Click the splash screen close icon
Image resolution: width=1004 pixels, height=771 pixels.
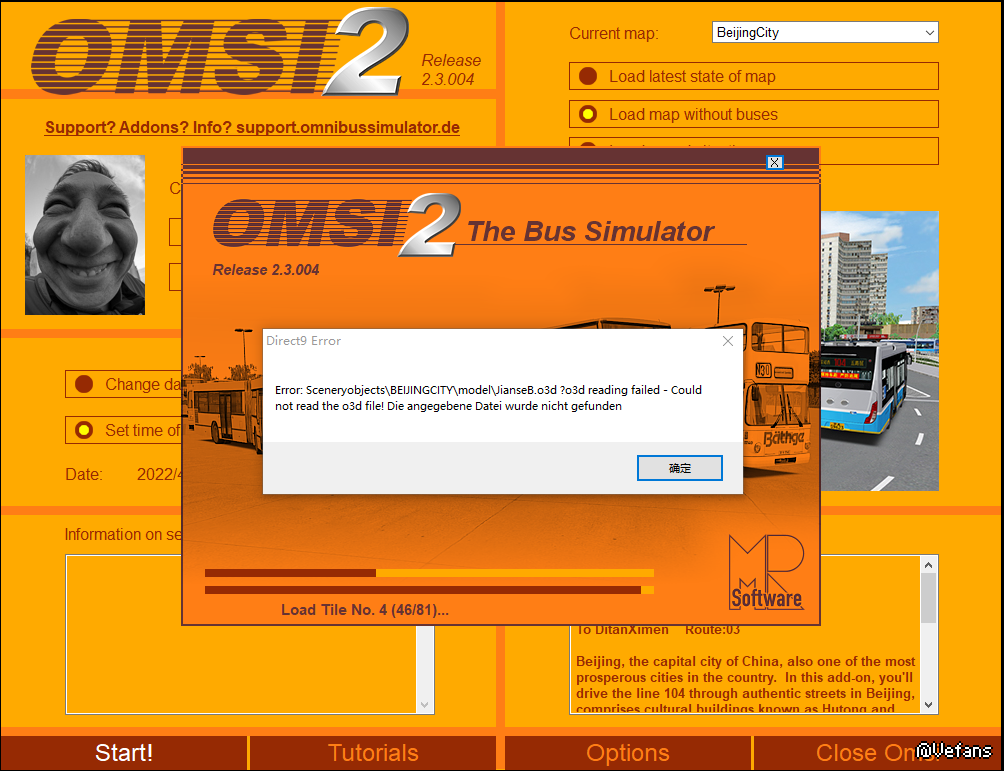(x=774, y=162)
